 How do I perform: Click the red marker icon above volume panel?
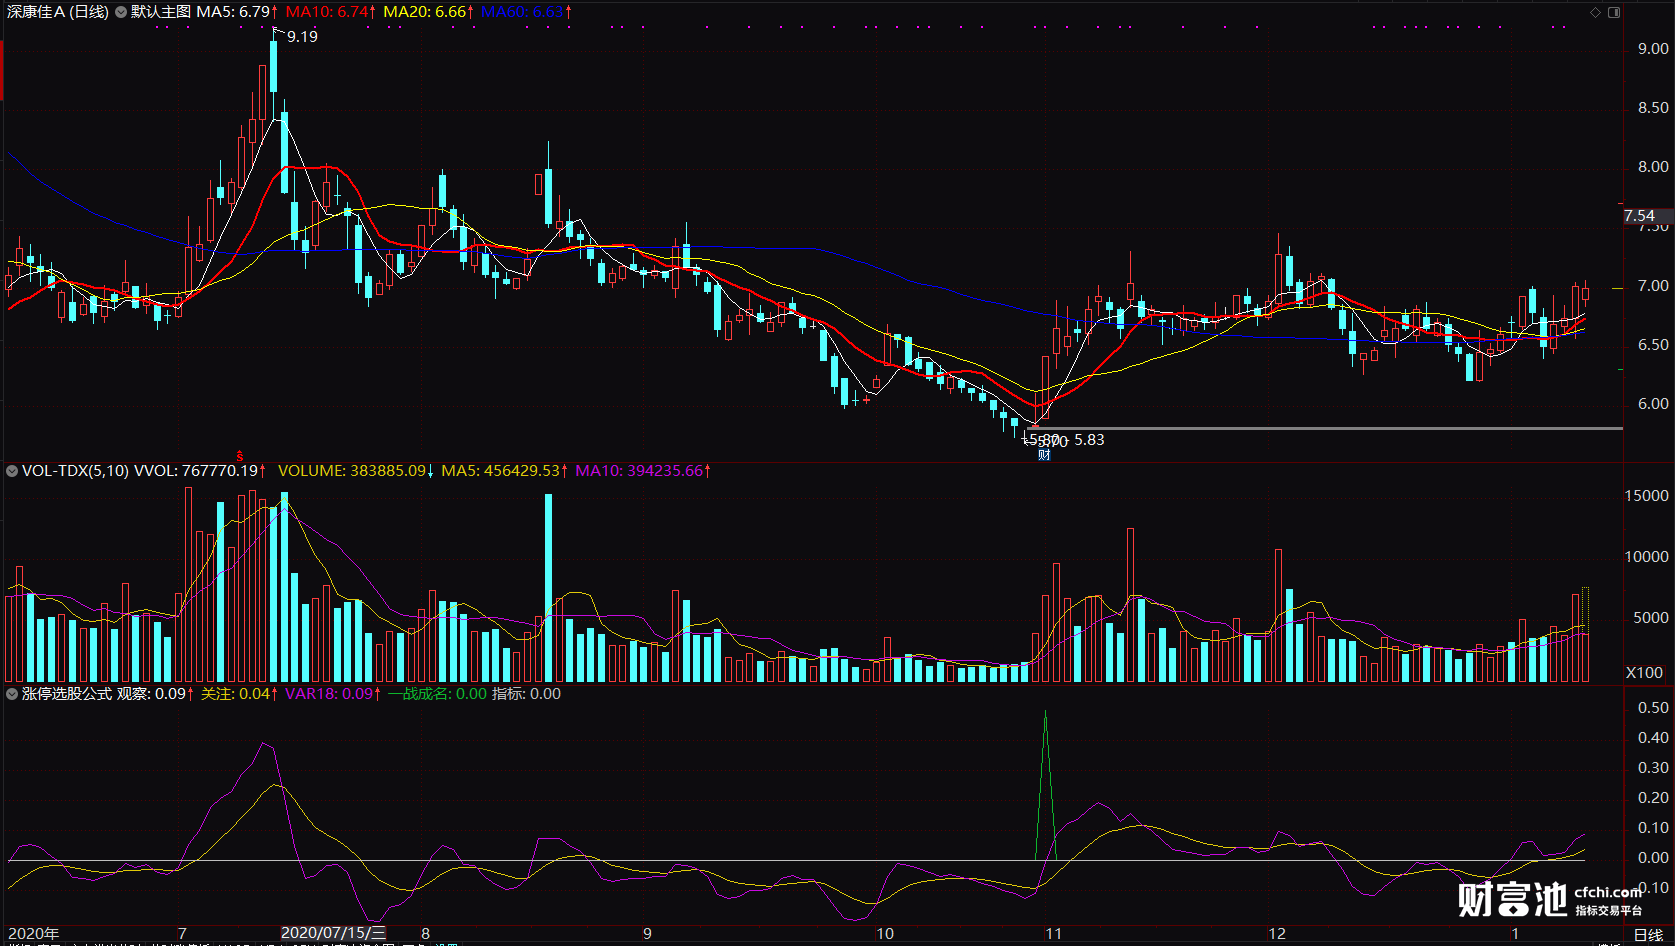pyautogui.click(x=240, y=456)
